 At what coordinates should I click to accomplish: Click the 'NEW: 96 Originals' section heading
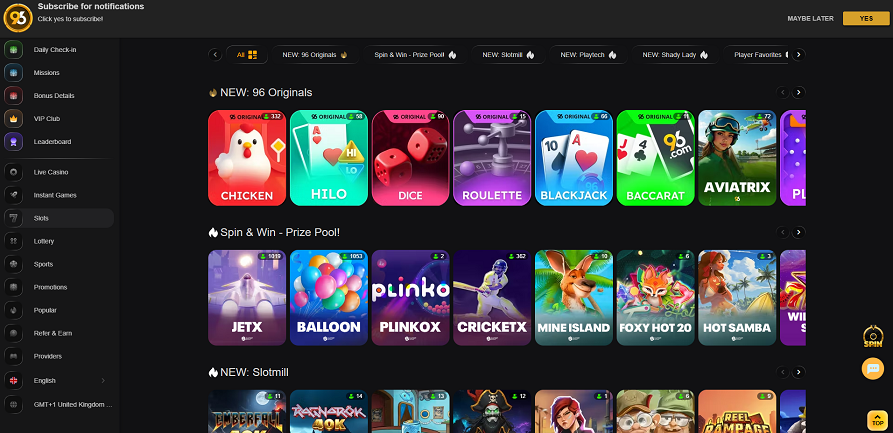click(x=266, y=92)
